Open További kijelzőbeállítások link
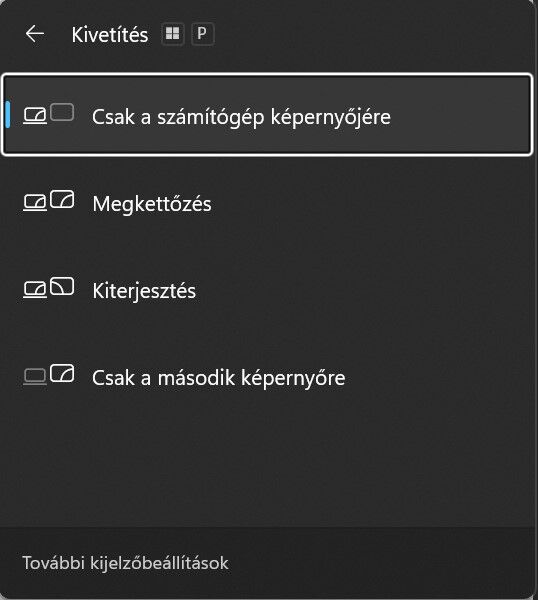Viewport: 538px width, 600px height. tap(126, 563)
